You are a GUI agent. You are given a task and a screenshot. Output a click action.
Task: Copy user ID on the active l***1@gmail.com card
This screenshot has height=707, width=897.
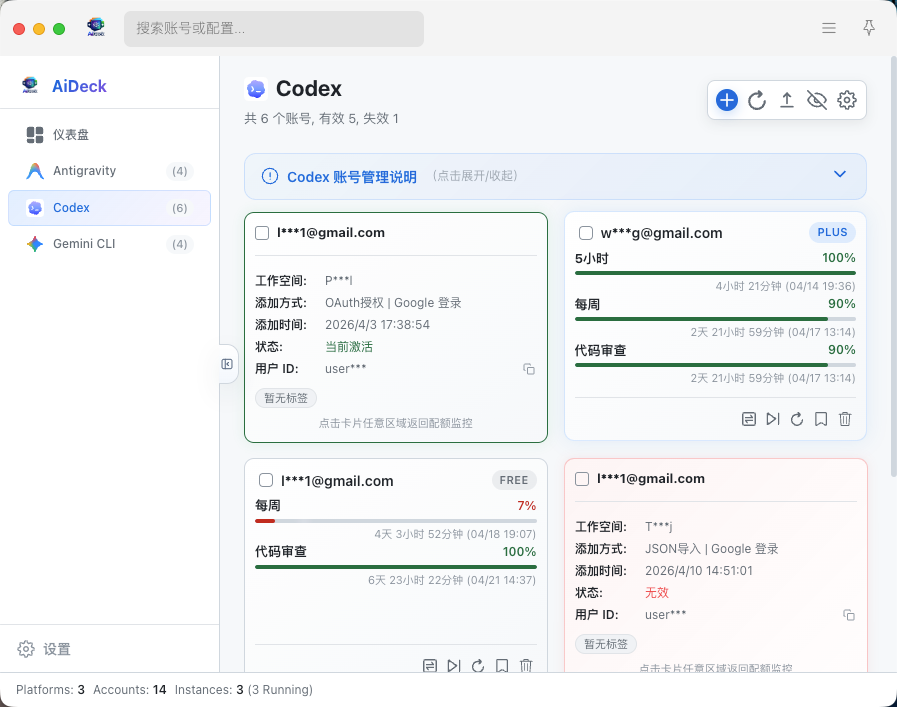tap(529, 369)
